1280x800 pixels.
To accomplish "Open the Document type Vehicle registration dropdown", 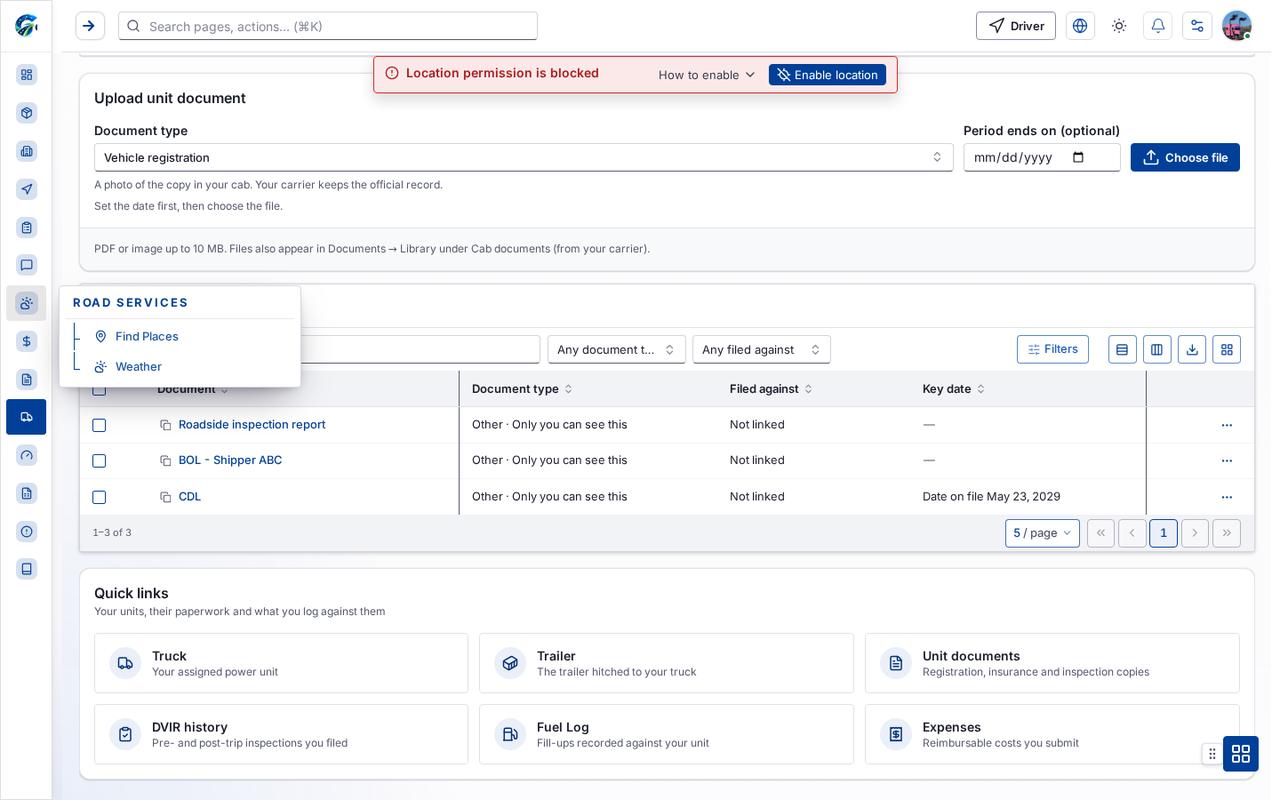I will tap(523, 157).
